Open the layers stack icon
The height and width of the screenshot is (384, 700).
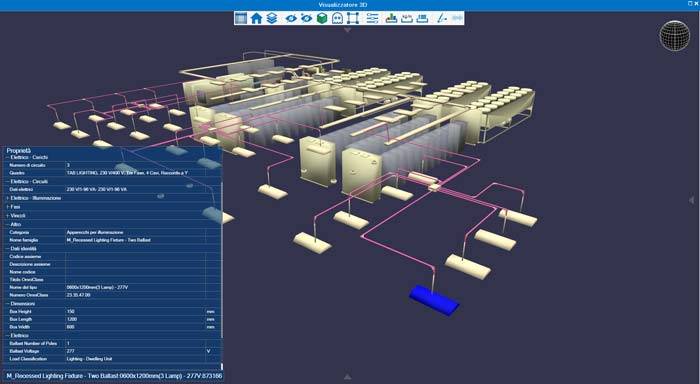(272, 18)
